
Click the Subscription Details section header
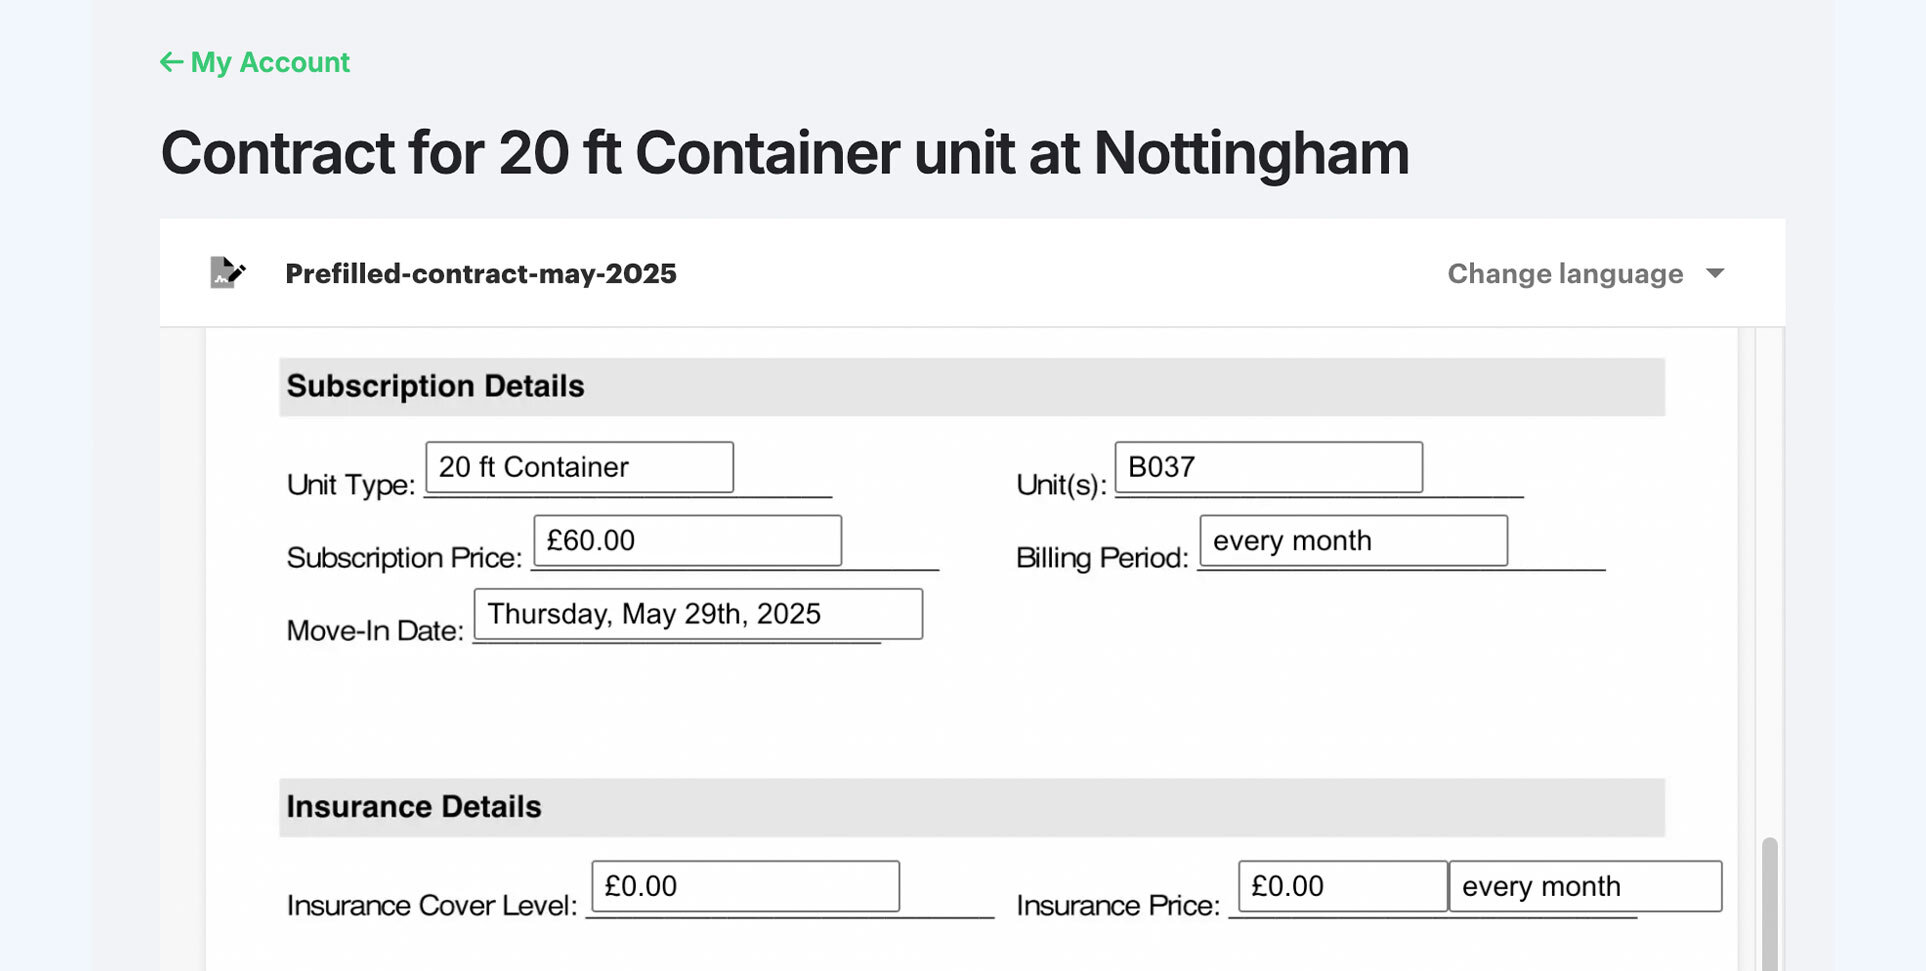pyautogui.click(x=436, y=386)
